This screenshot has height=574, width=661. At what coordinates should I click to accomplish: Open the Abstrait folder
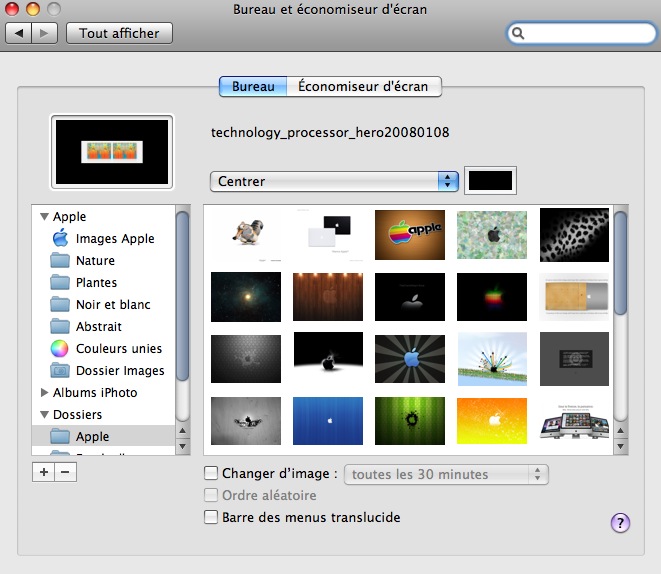[86, 326]
